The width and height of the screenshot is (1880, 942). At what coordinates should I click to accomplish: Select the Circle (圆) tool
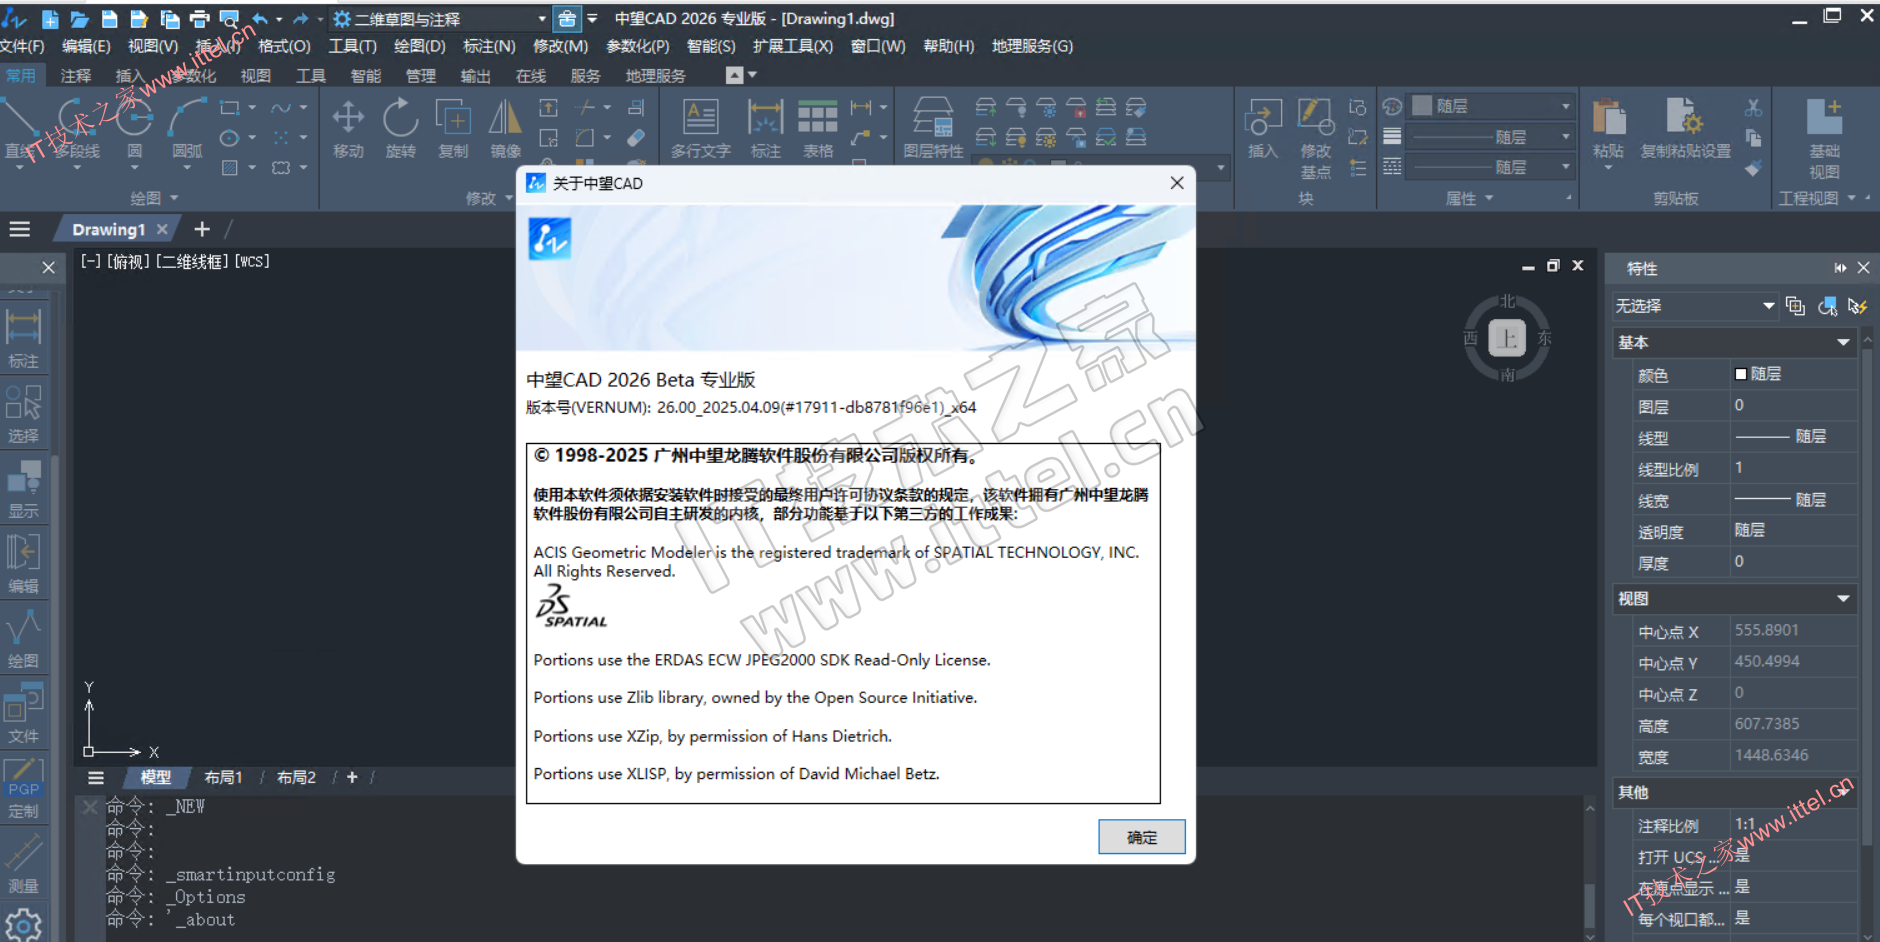[134, 130]
